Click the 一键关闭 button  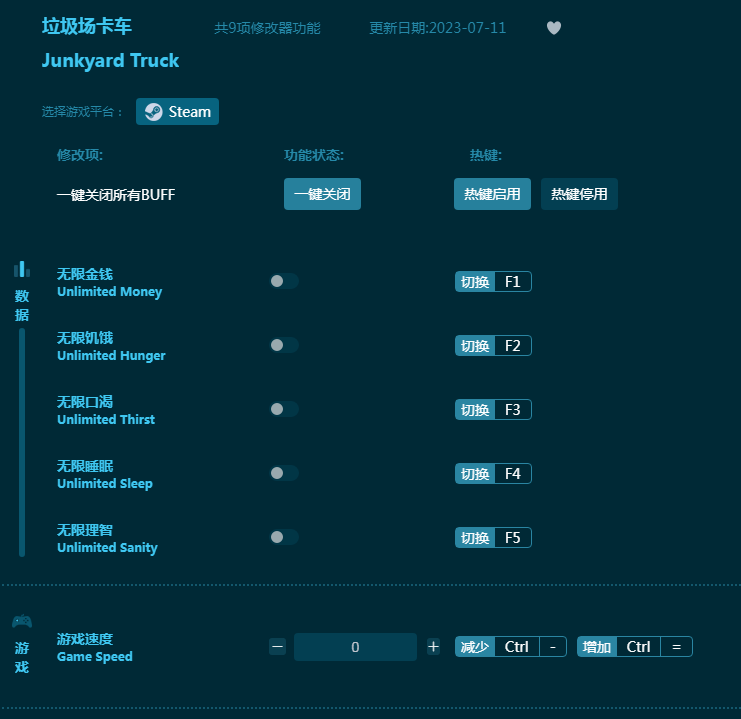point(322,194)
